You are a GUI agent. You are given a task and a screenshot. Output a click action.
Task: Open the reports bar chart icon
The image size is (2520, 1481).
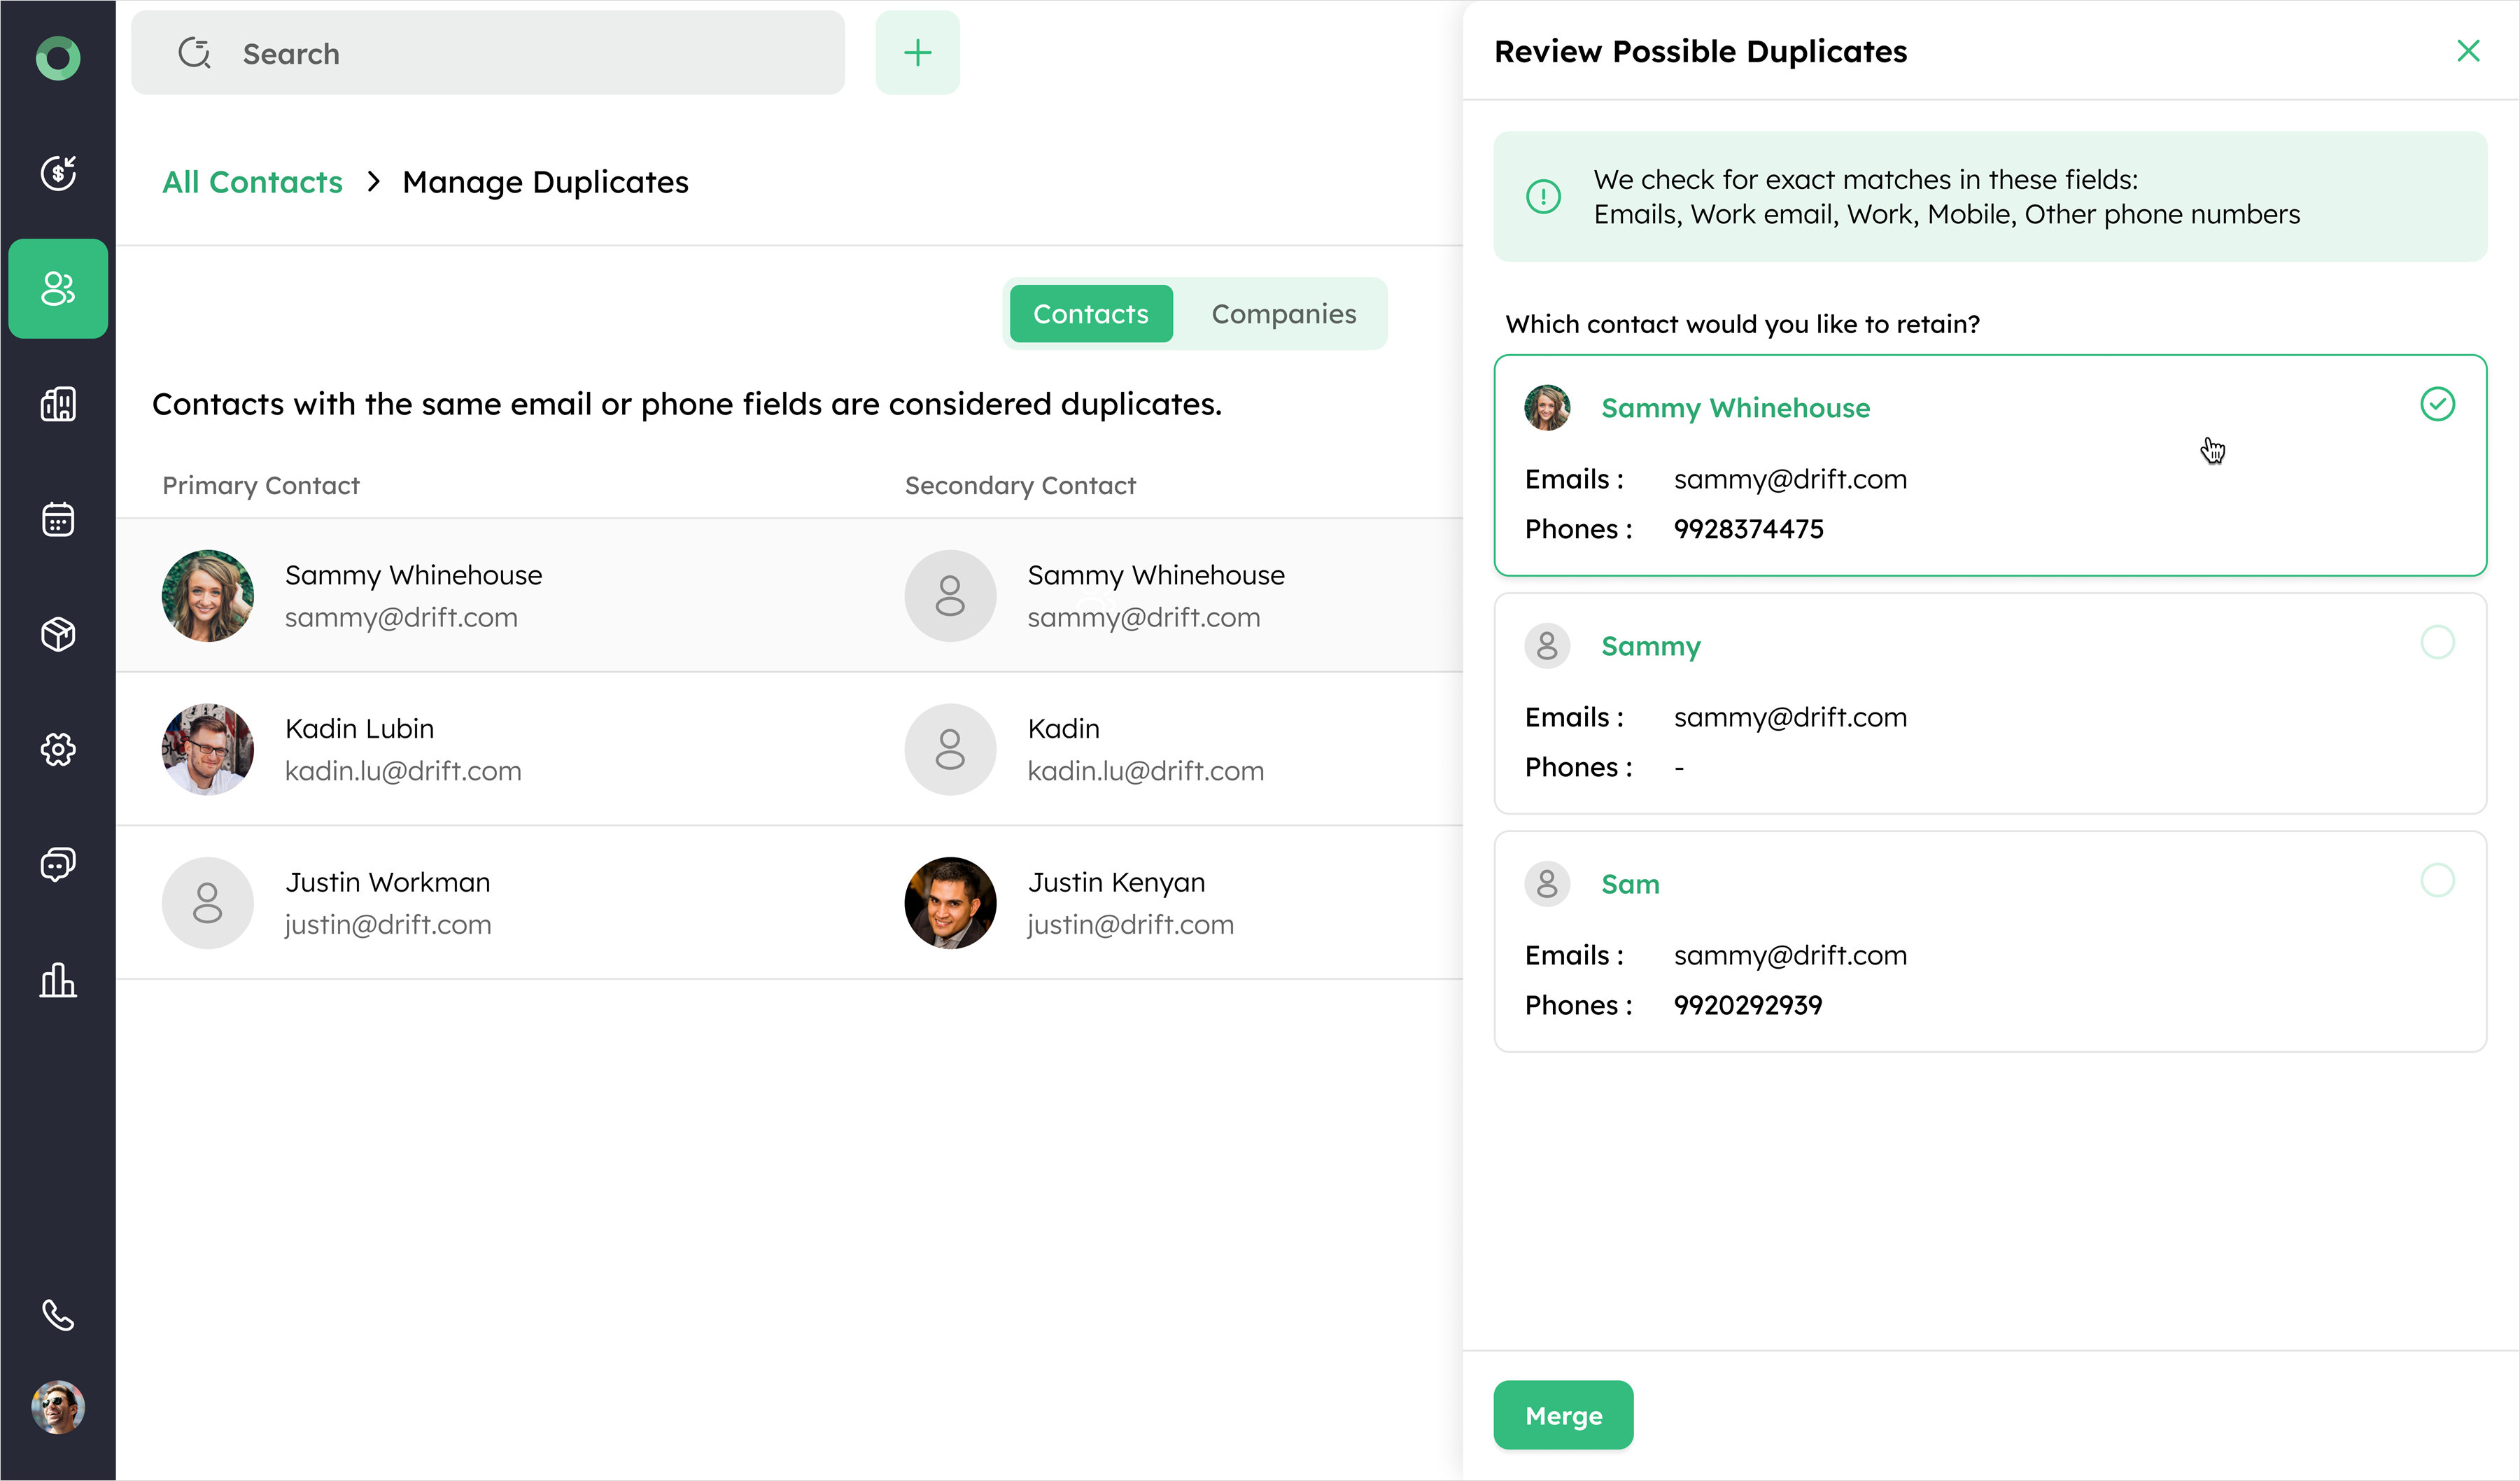point(58,980)
